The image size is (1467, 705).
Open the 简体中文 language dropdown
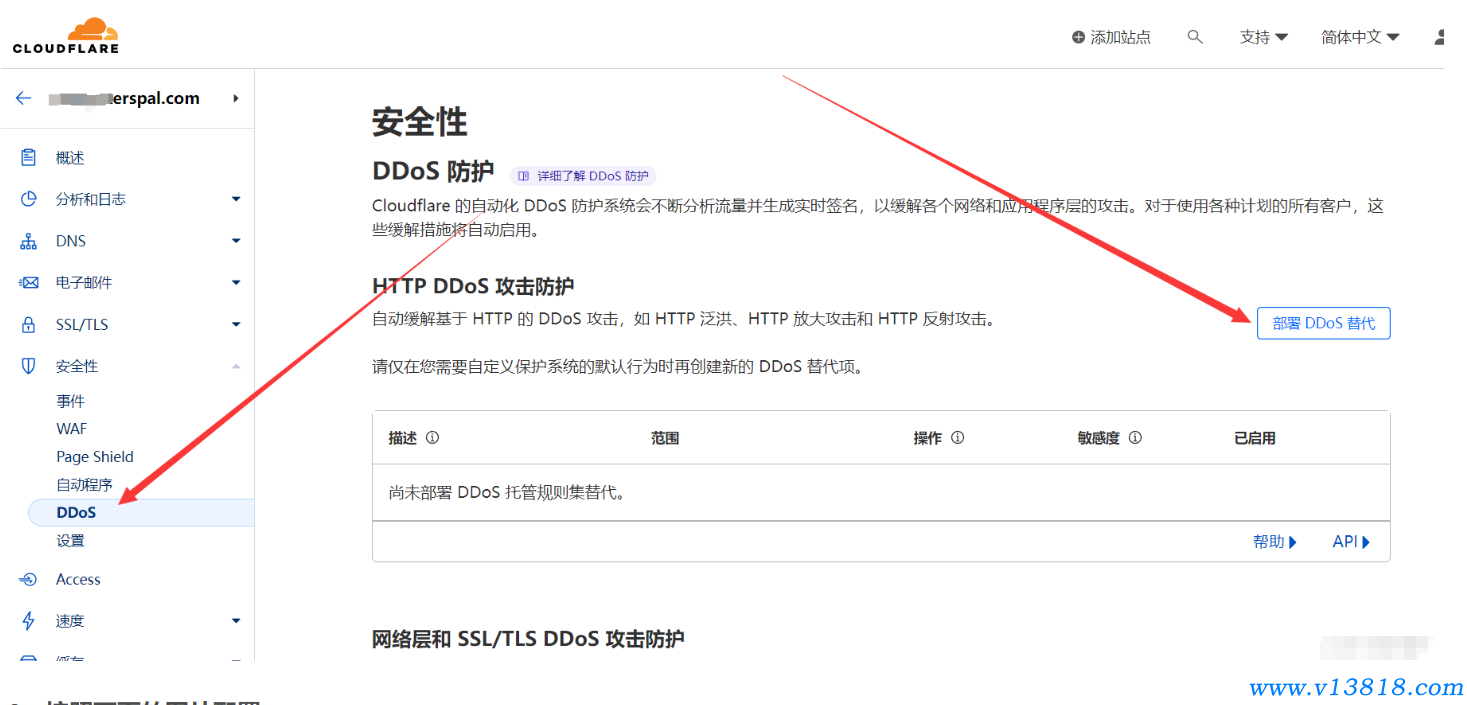click(x=1360, y=37)
